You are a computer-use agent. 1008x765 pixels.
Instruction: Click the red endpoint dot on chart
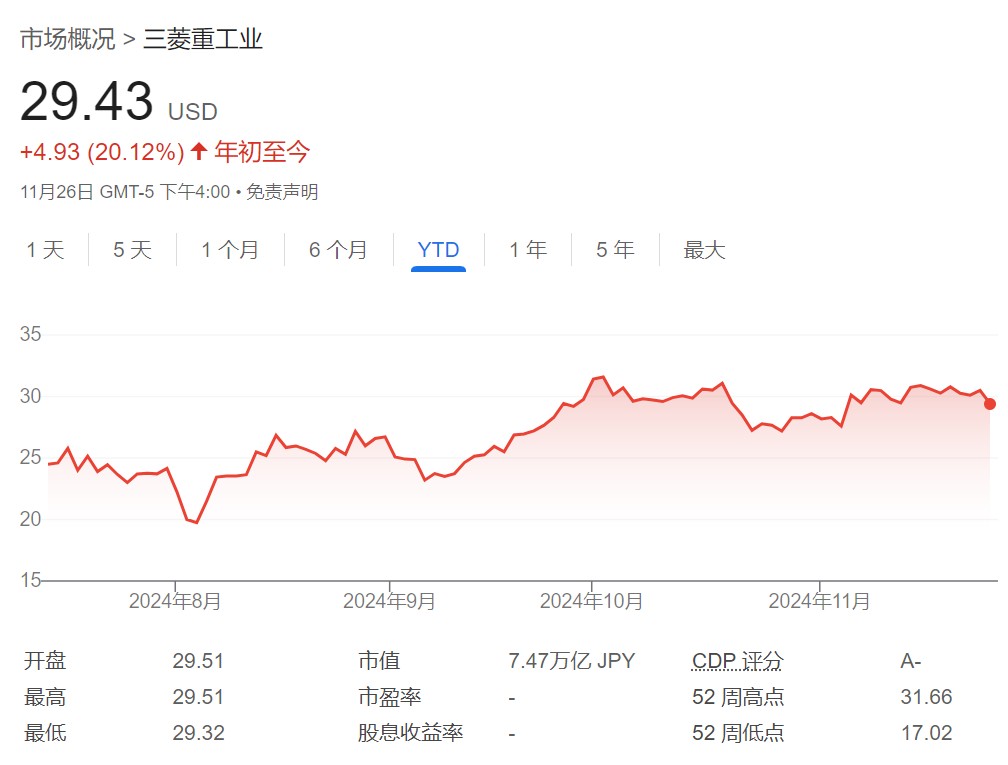[x=990, y=404]
